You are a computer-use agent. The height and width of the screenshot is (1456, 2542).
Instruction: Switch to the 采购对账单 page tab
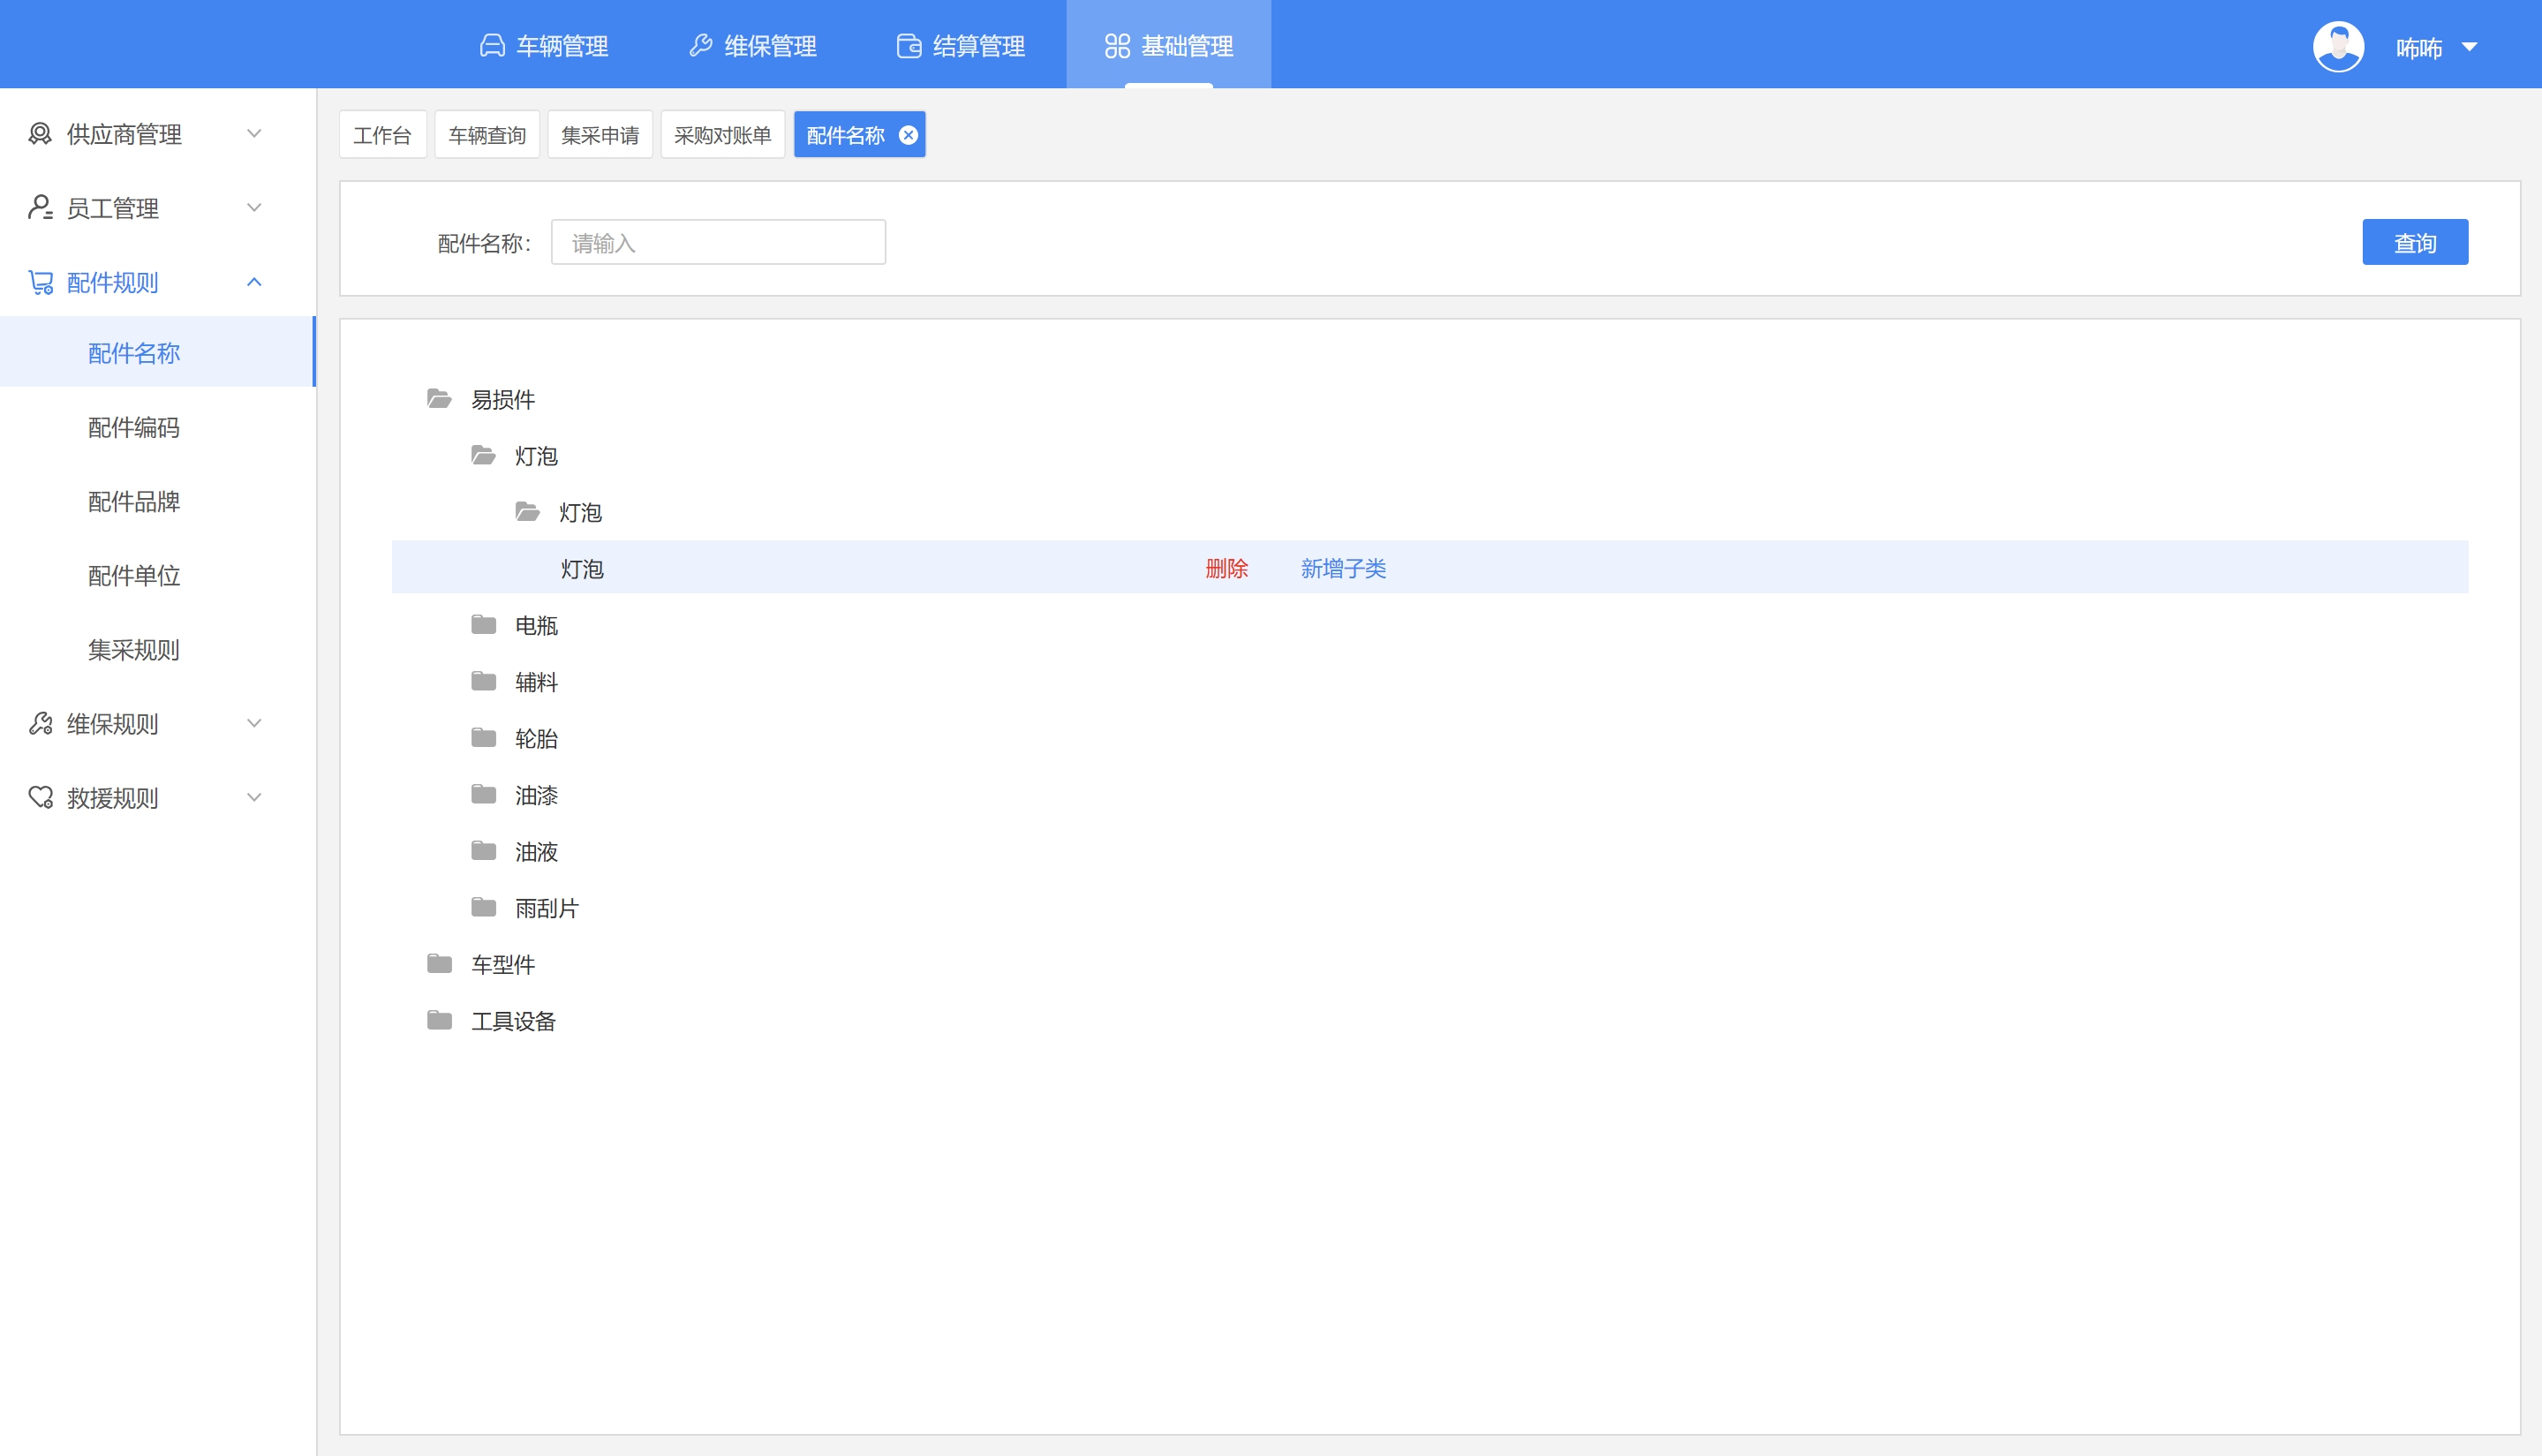(723, 135)
